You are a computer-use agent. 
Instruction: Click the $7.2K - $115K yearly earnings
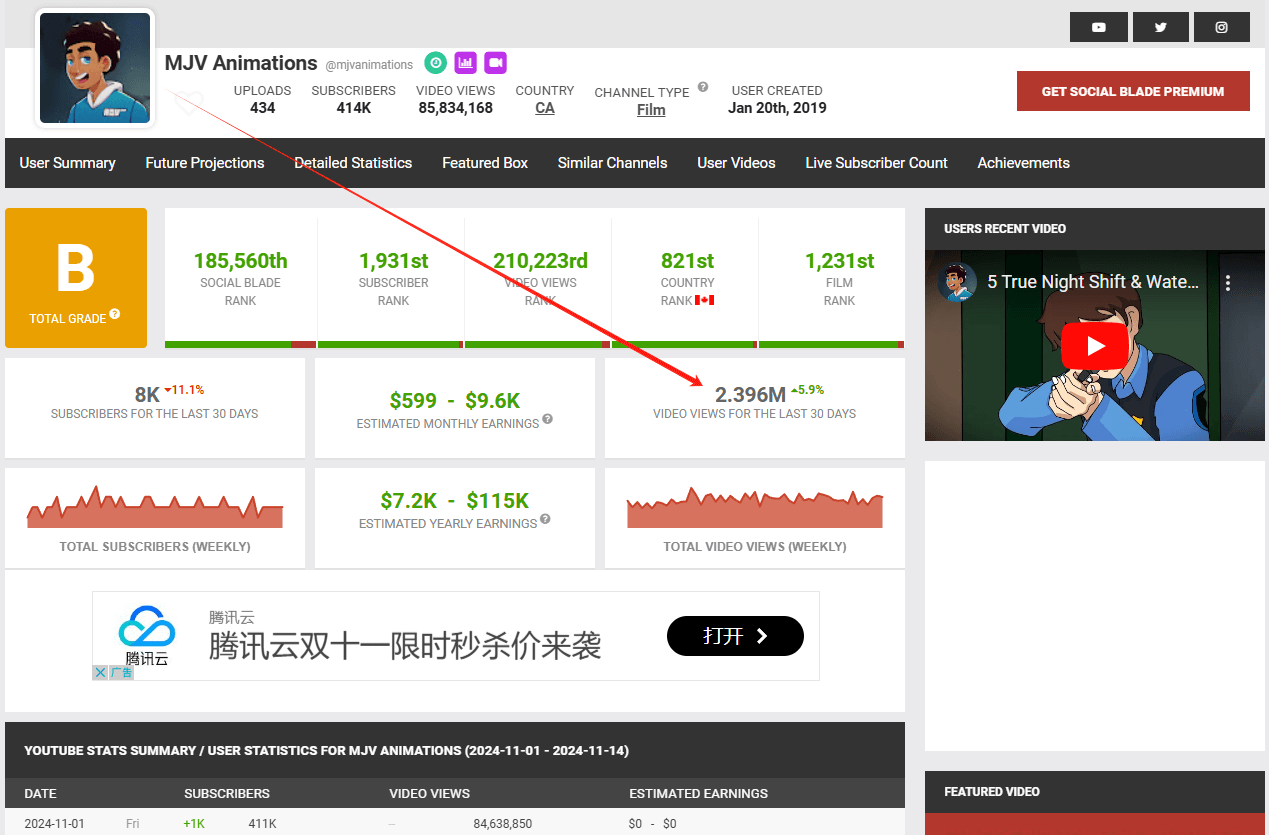point(455,501)
